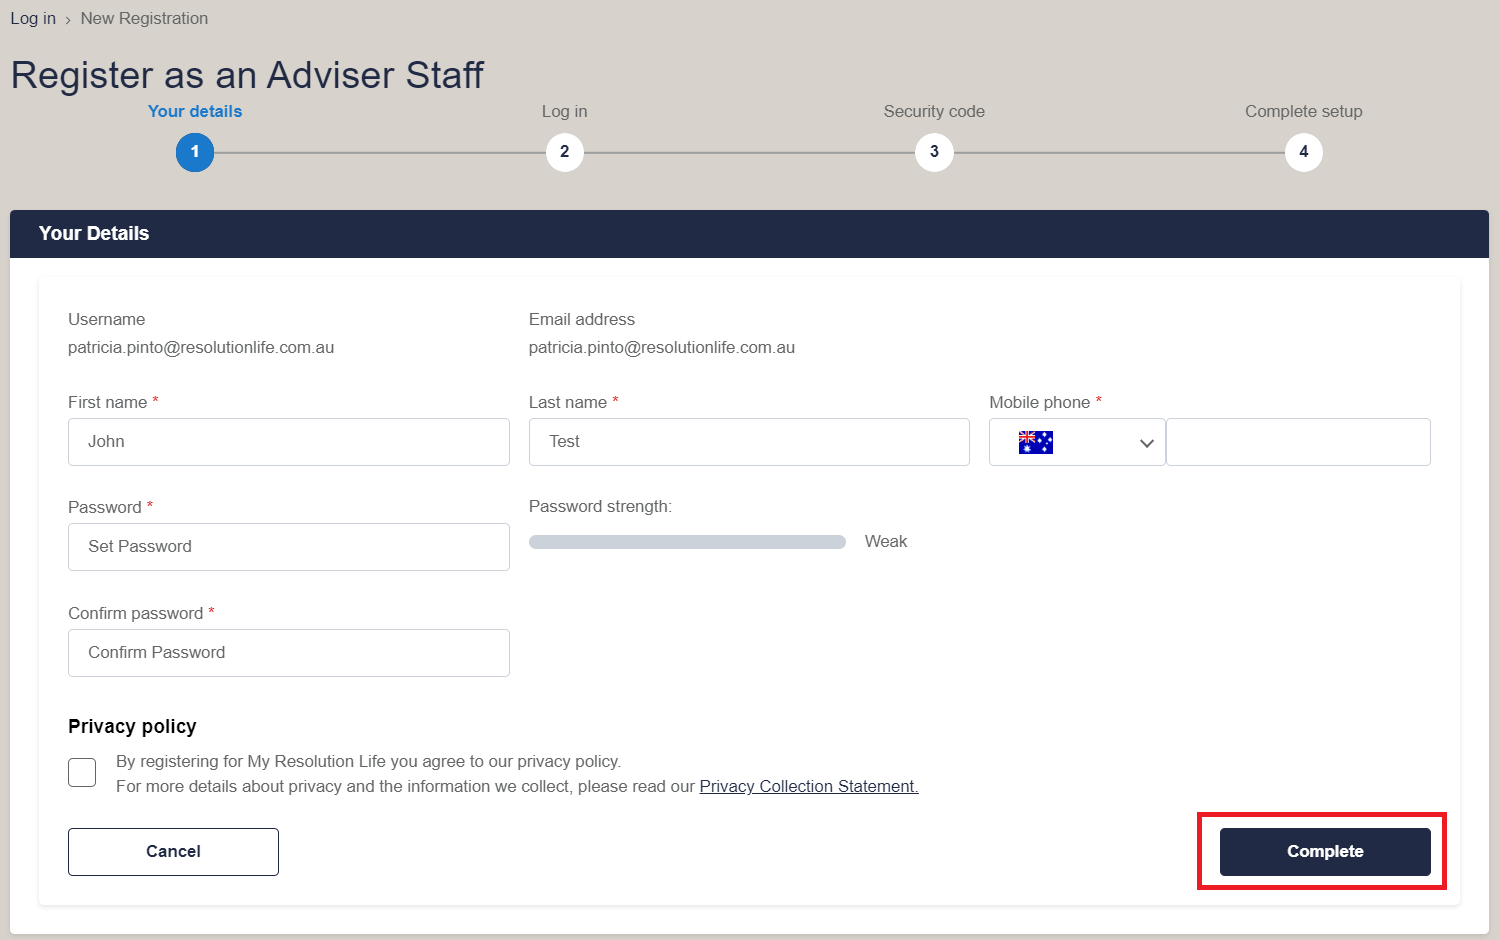Image resolution: width=1499 pixels, height=940 pixels.
Task: Expand the mobile phone country code dropdown
Action: pos(1077,442)
